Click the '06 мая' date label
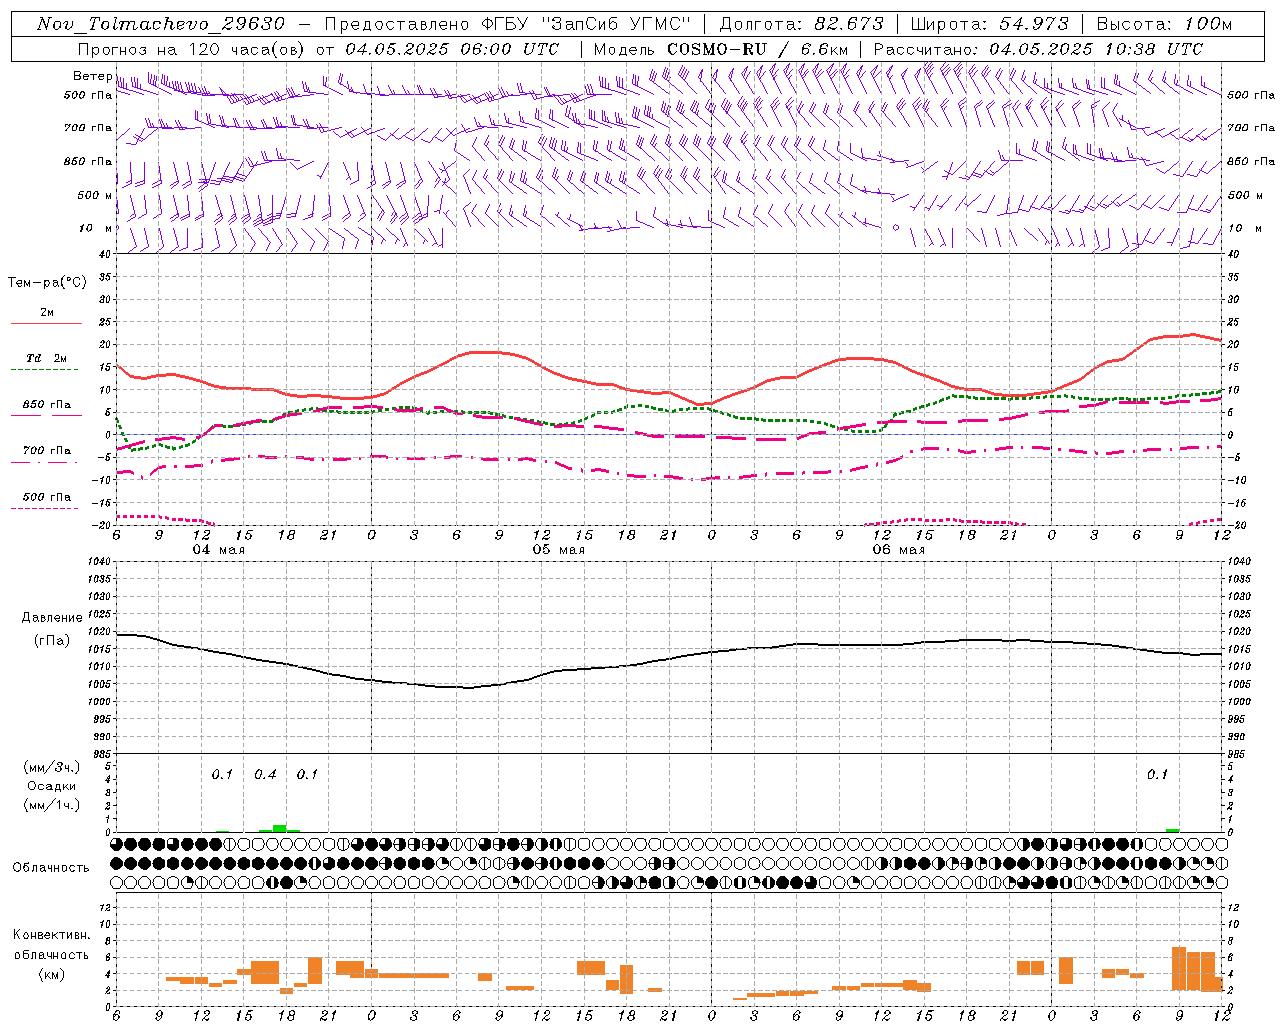The height and width of the screenshot is (1024, 1280). (x=899, y=550)
